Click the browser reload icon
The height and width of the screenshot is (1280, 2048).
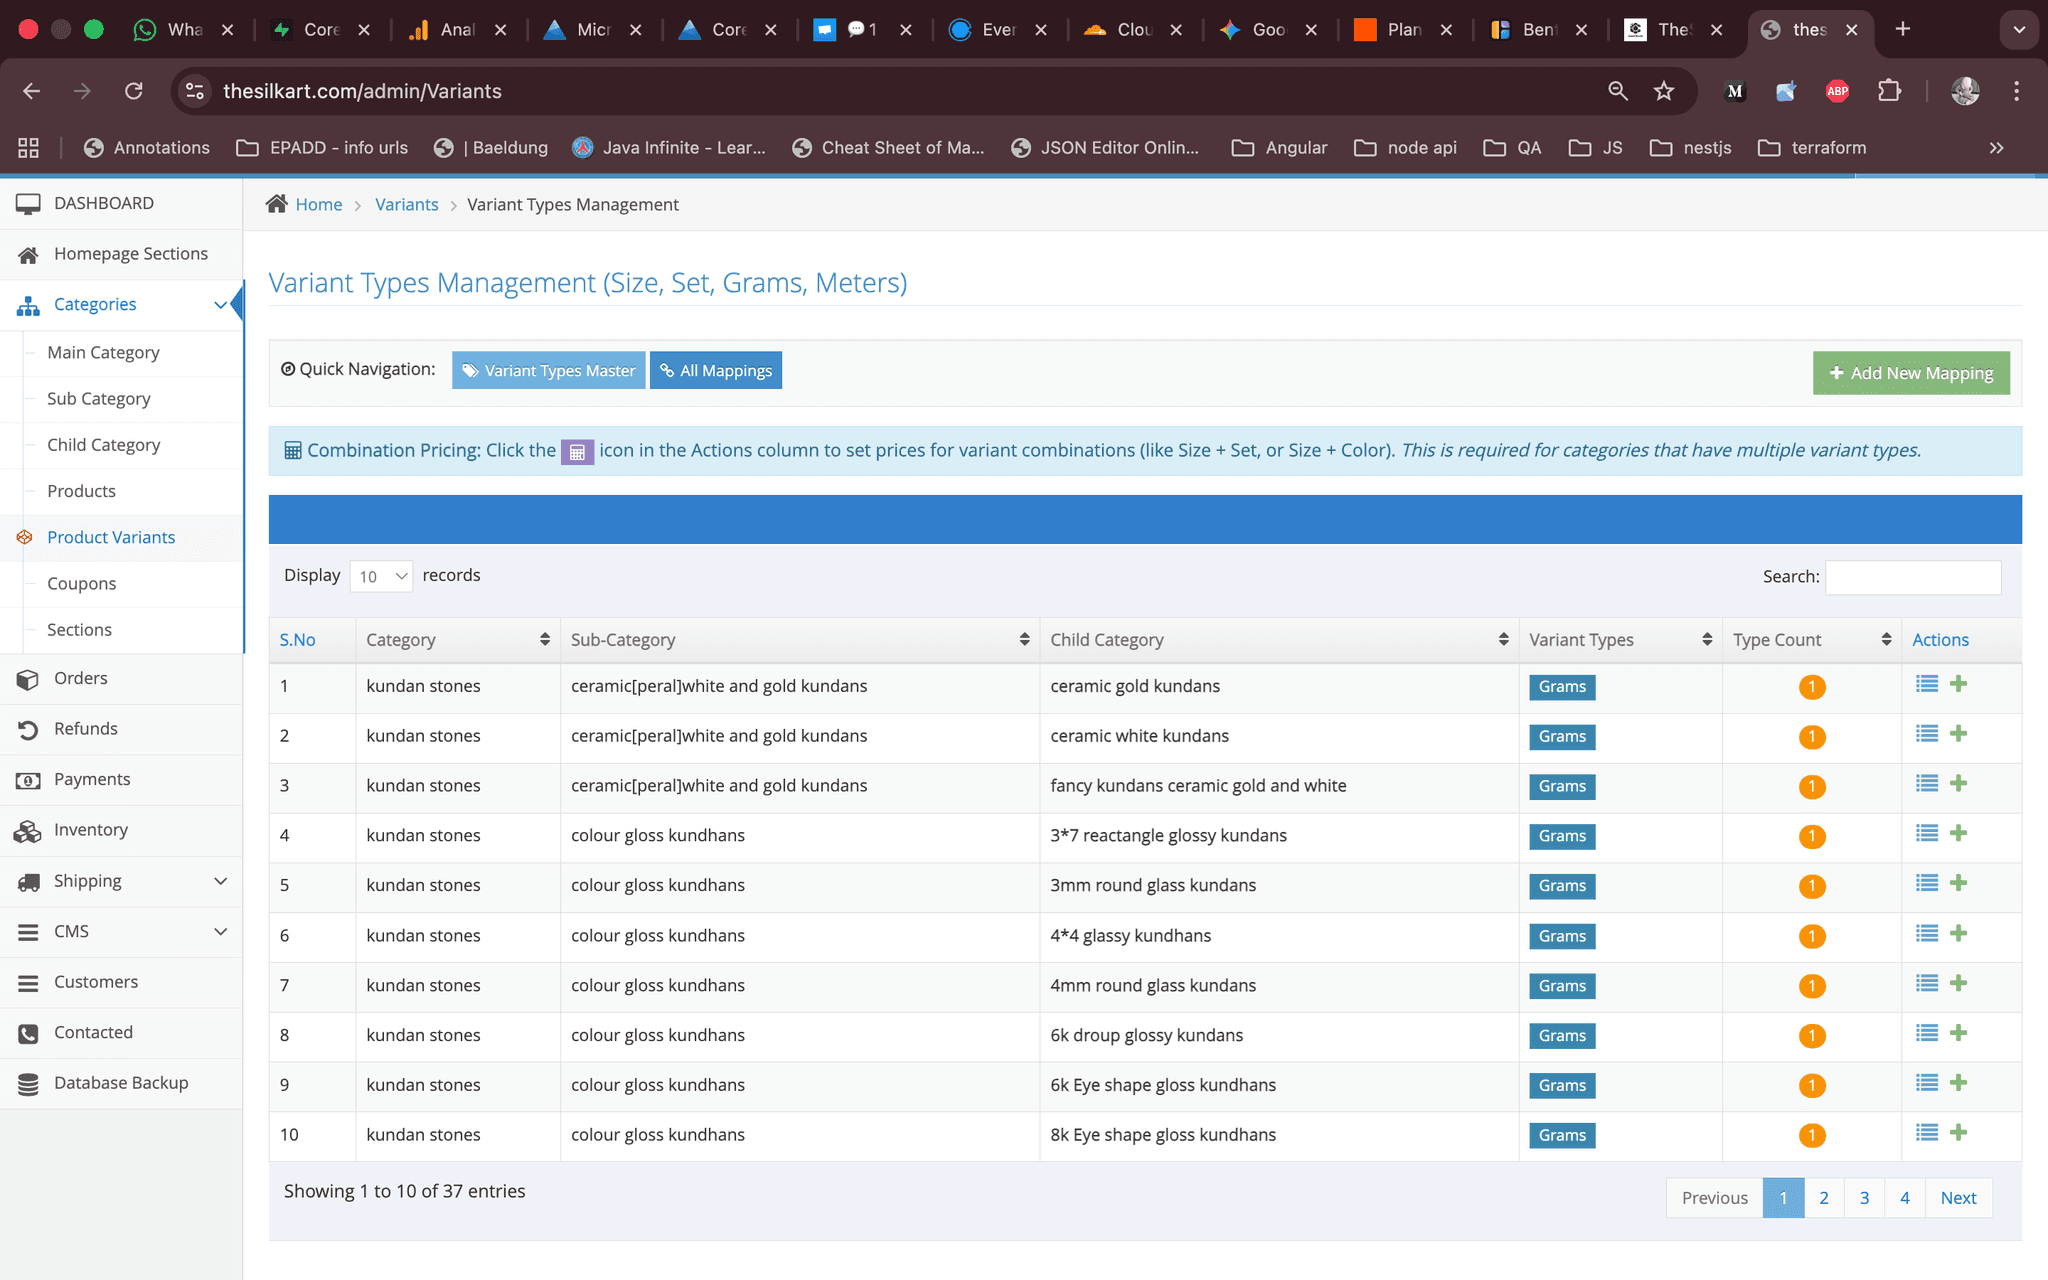pos(133,91)
